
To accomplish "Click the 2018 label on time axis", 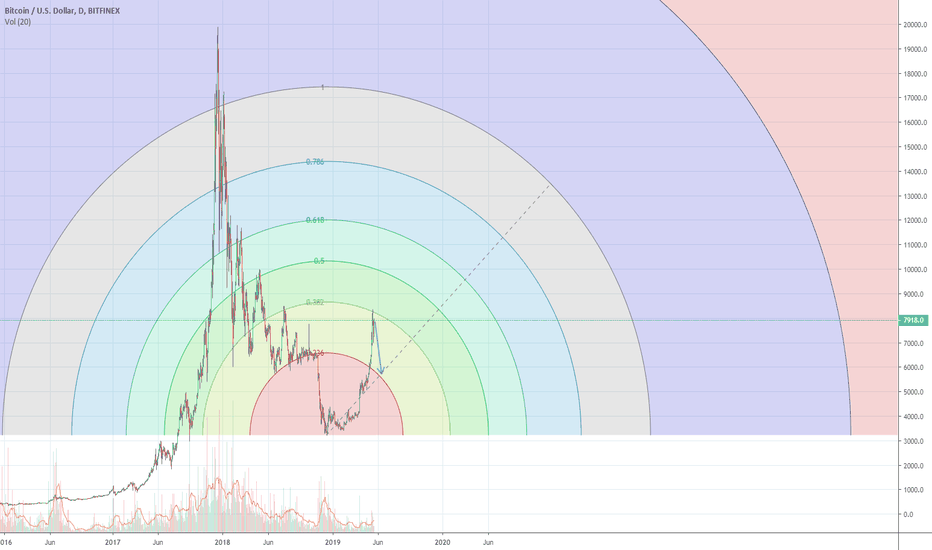I will coord(222,542).
